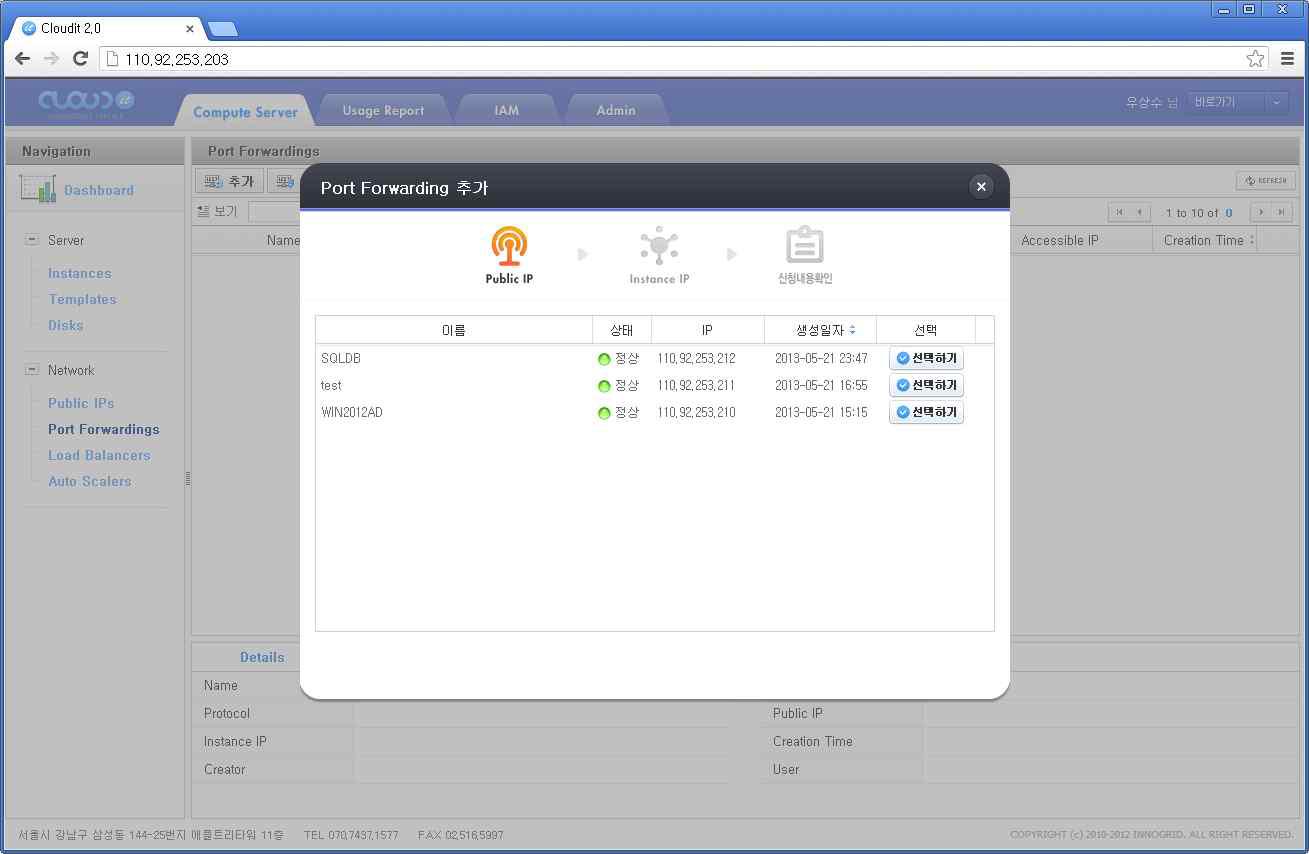Click the navigation panel splitter handle
1309x854 pixels.
tap(188, 479)
